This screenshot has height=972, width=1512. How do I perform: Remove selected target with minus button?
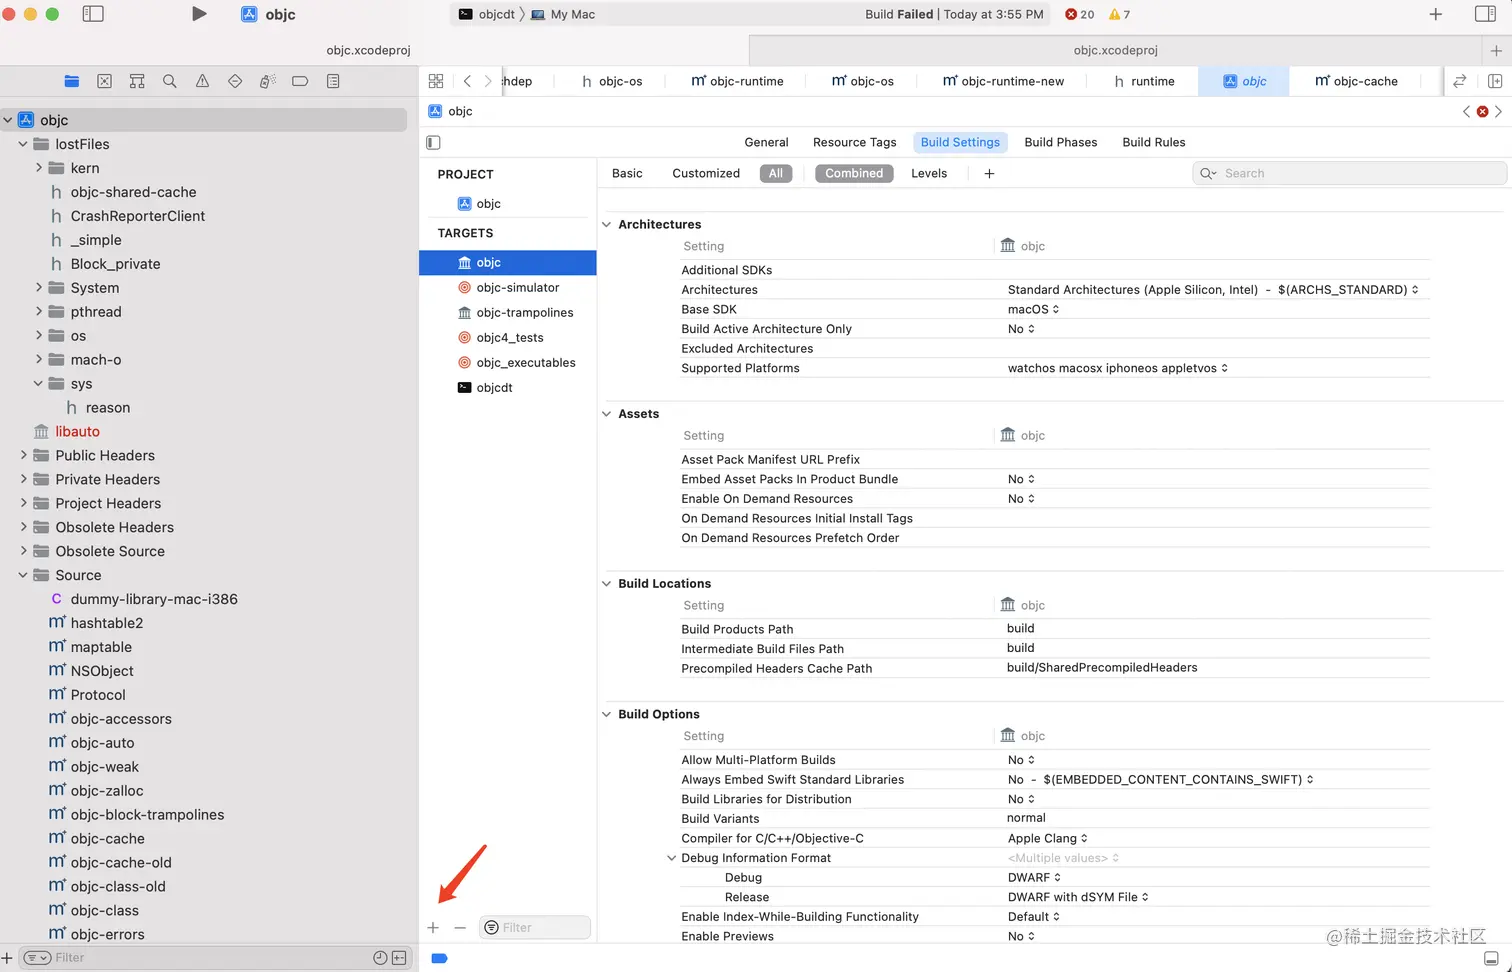pos(460,928)
